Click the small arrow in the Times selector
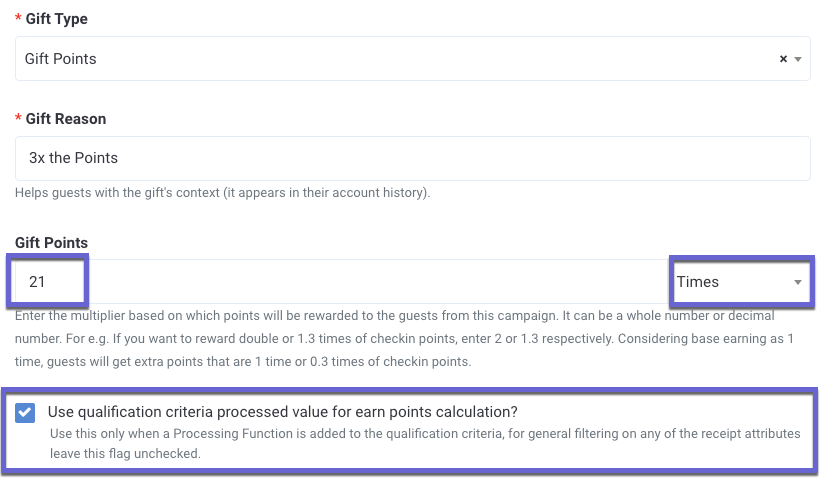 (798, 283)
